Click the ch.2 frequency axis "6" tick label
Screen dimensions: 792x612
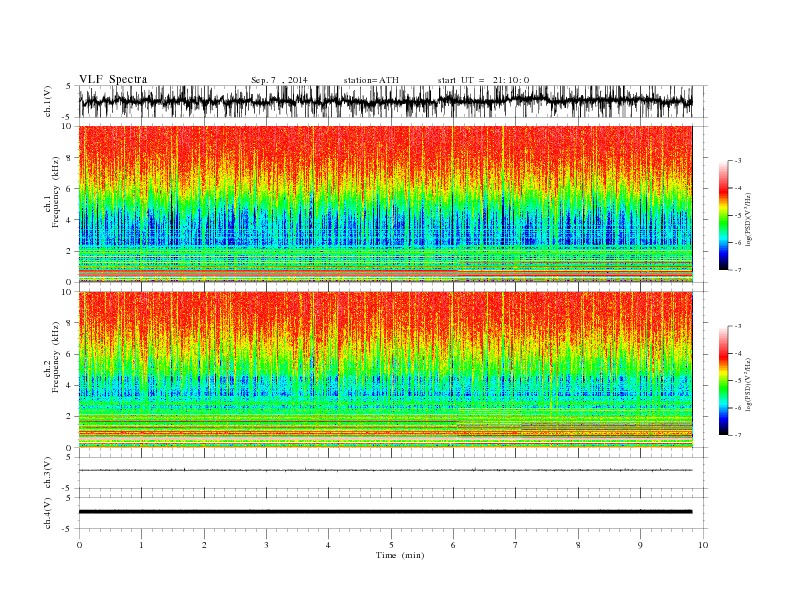coord(70,354)
